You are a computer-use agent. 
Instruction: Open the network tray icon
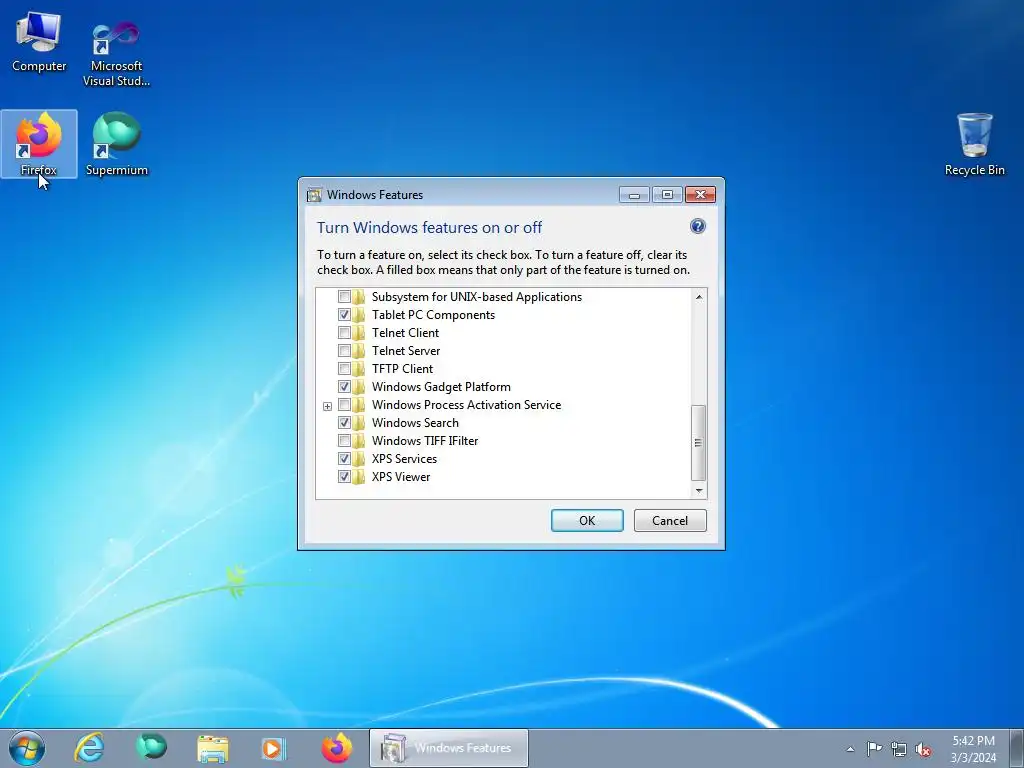899,749
